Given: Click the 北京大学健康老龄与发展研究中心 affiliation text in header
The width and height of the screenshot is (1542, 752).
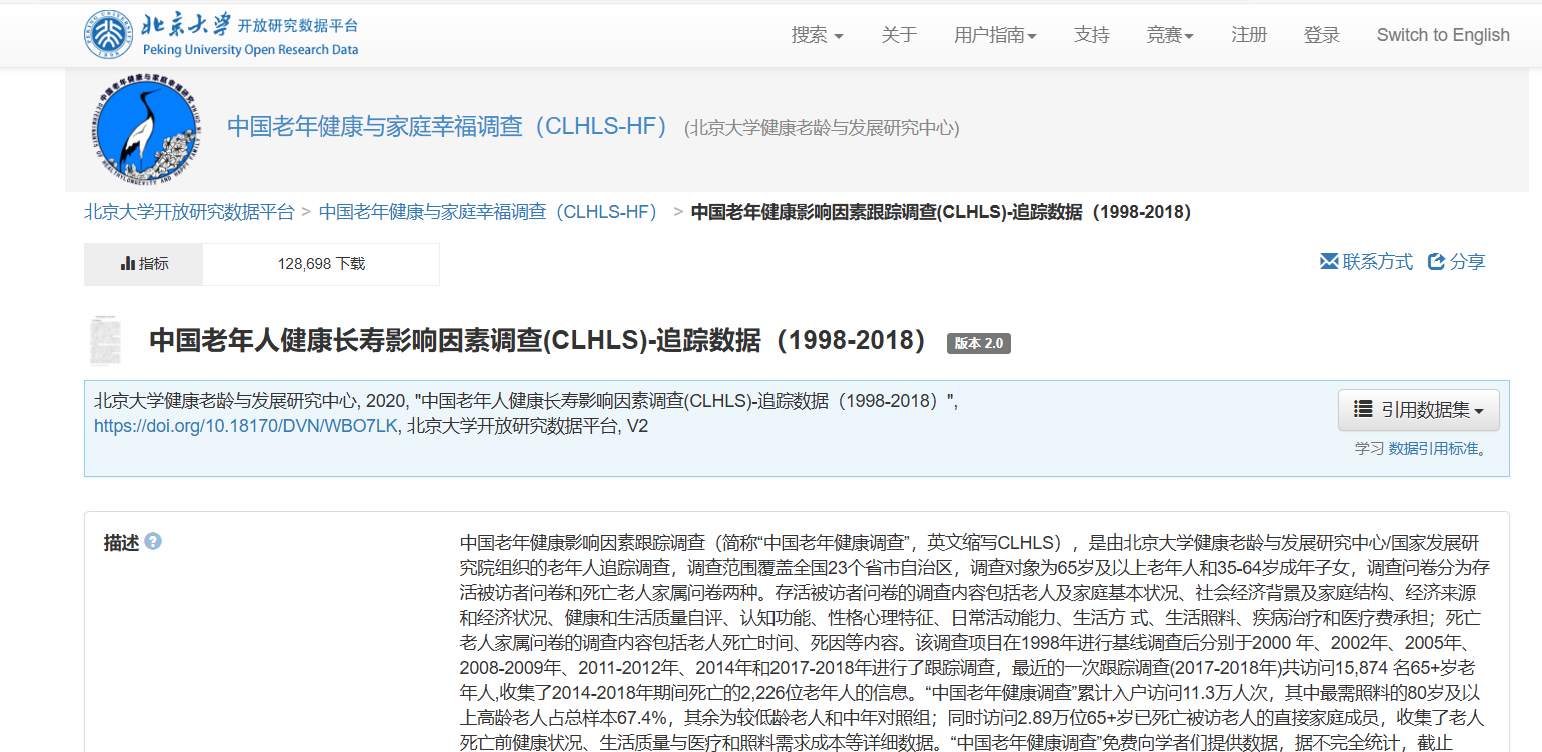Looking at the screenshot, I should tap(822, 128).
